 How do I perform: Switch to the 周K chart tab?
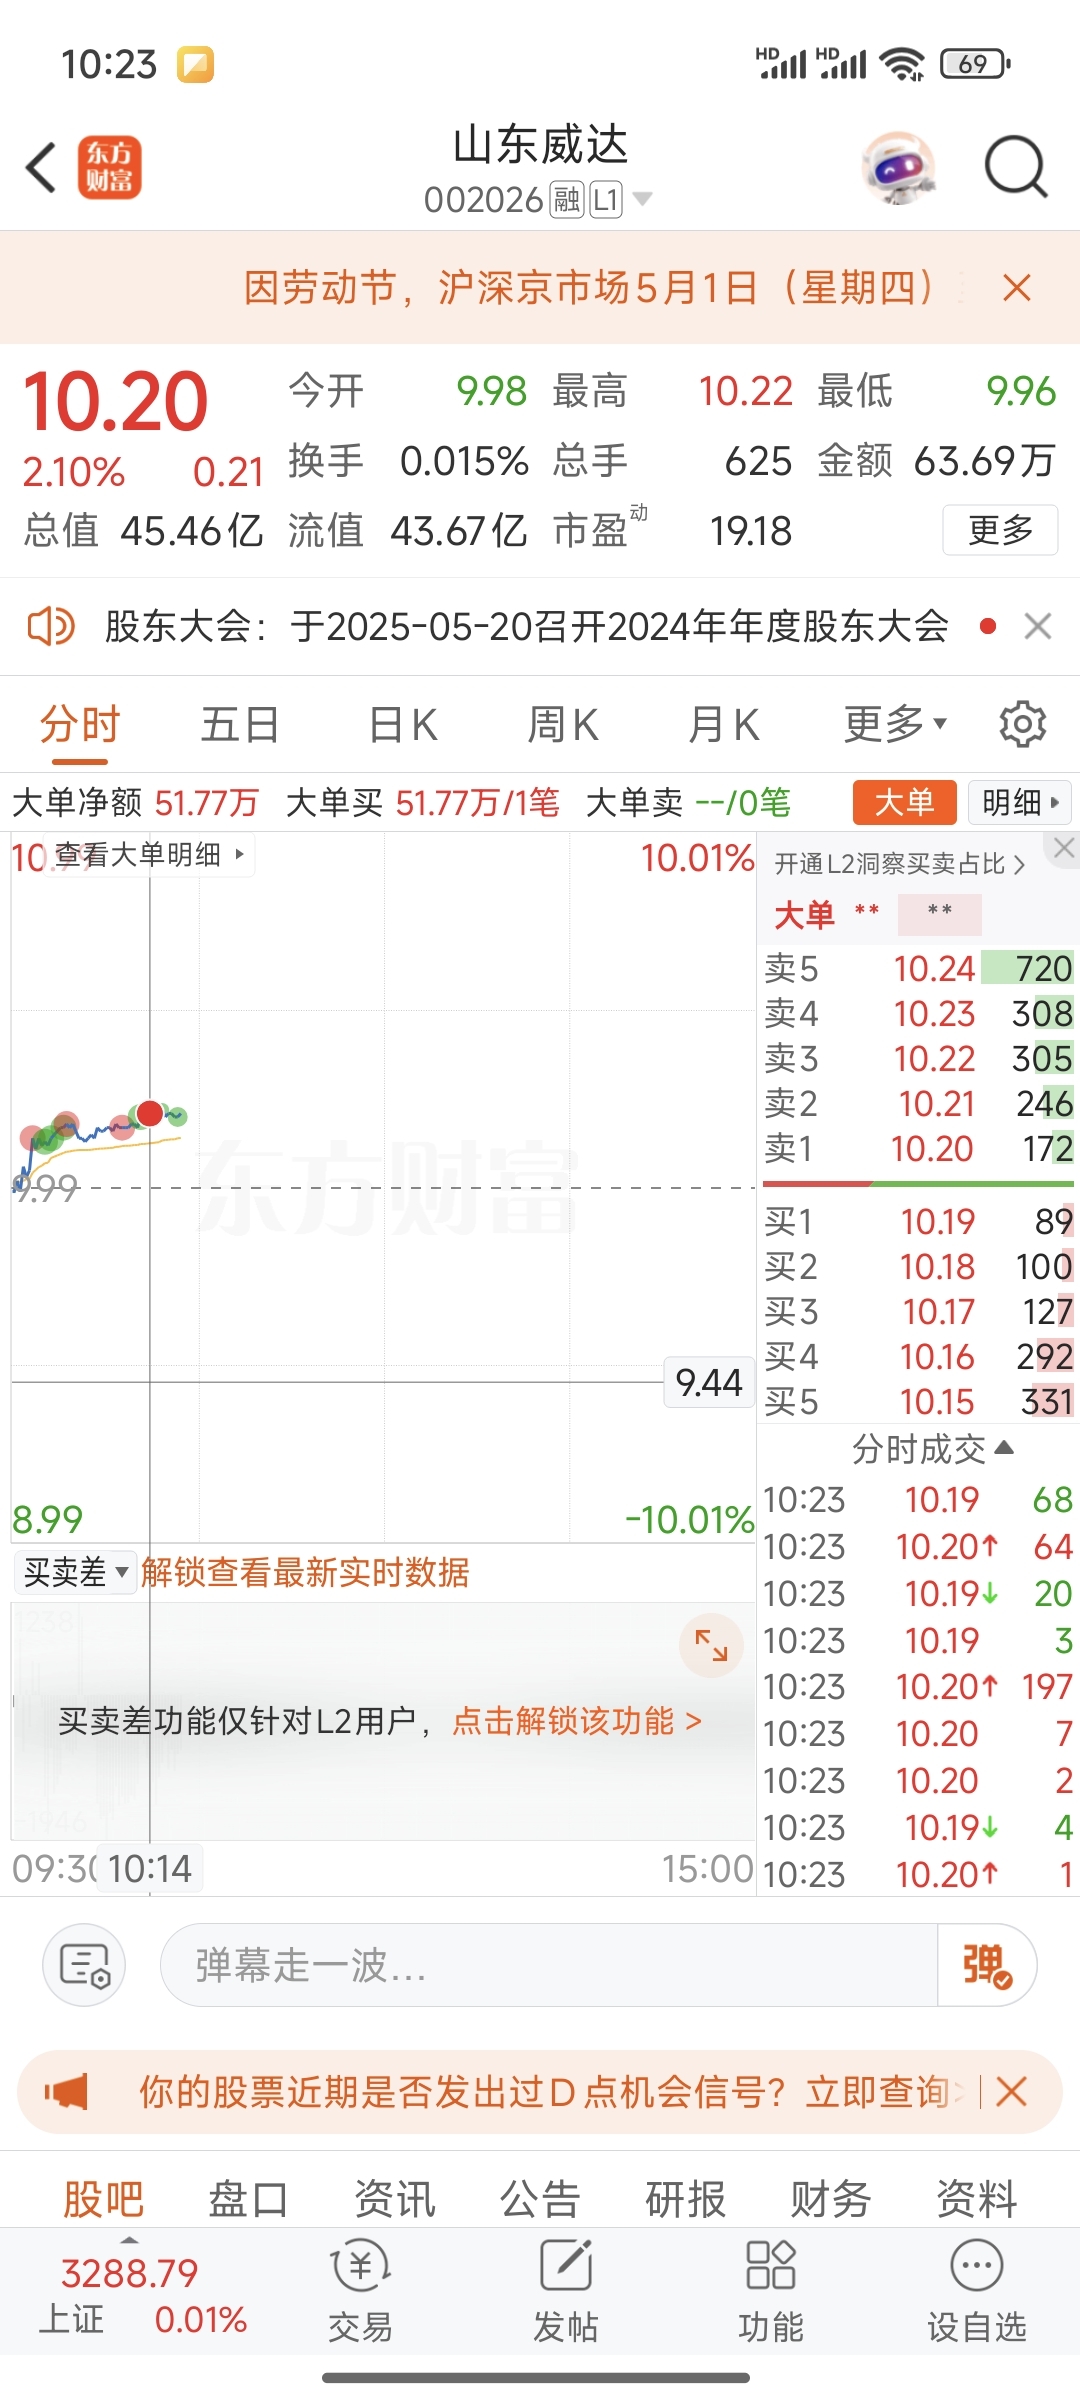coord(563,724)
